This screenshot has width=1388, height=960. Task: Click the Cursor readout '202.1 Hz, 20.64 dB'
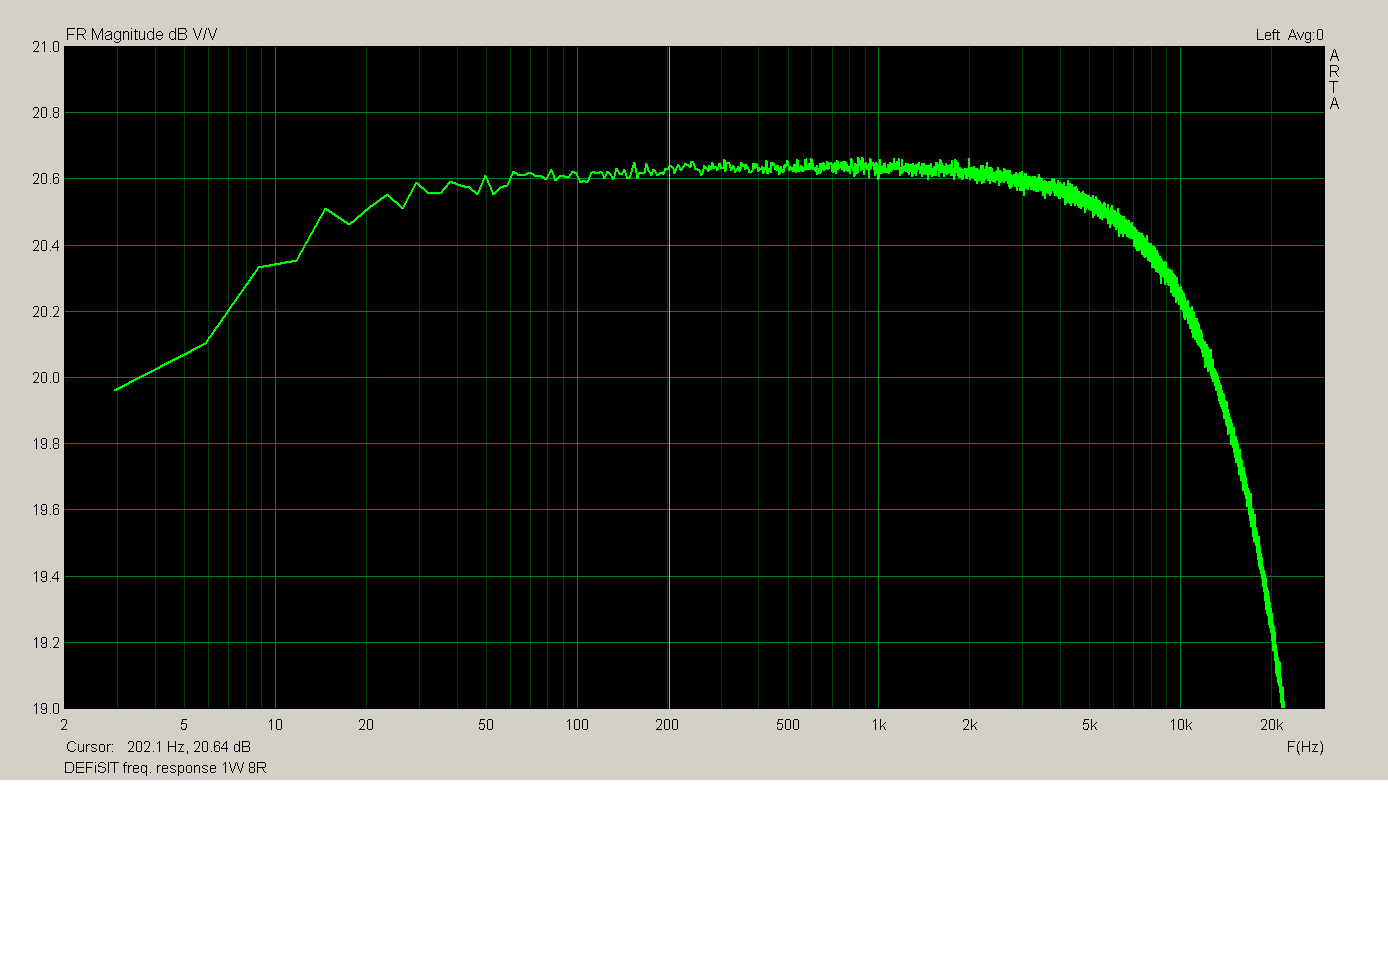point(189,747)
